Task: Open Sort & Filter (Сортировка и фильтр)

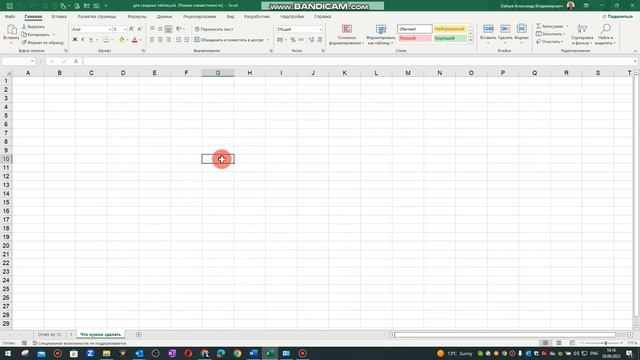Action: pyautogui.click(x=582, y=34)
